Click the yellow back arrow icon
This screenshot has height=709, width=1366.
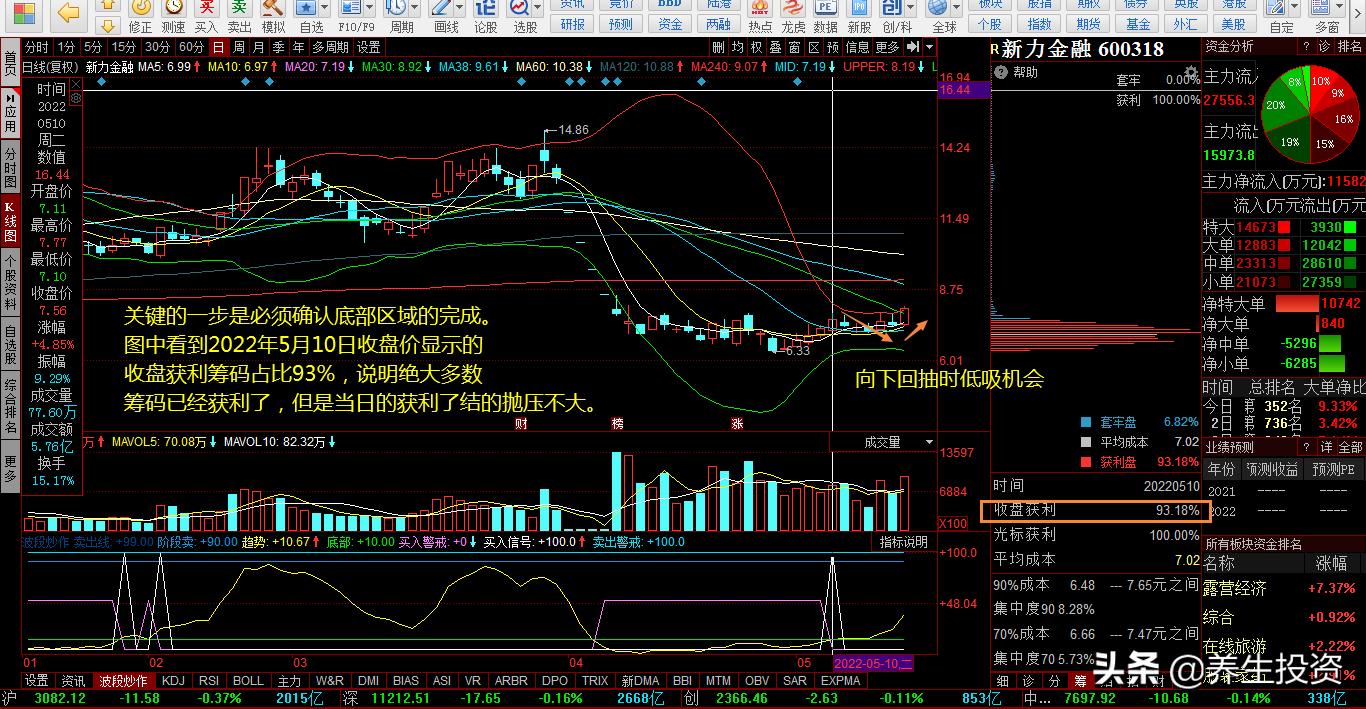(x=68, y=12)
